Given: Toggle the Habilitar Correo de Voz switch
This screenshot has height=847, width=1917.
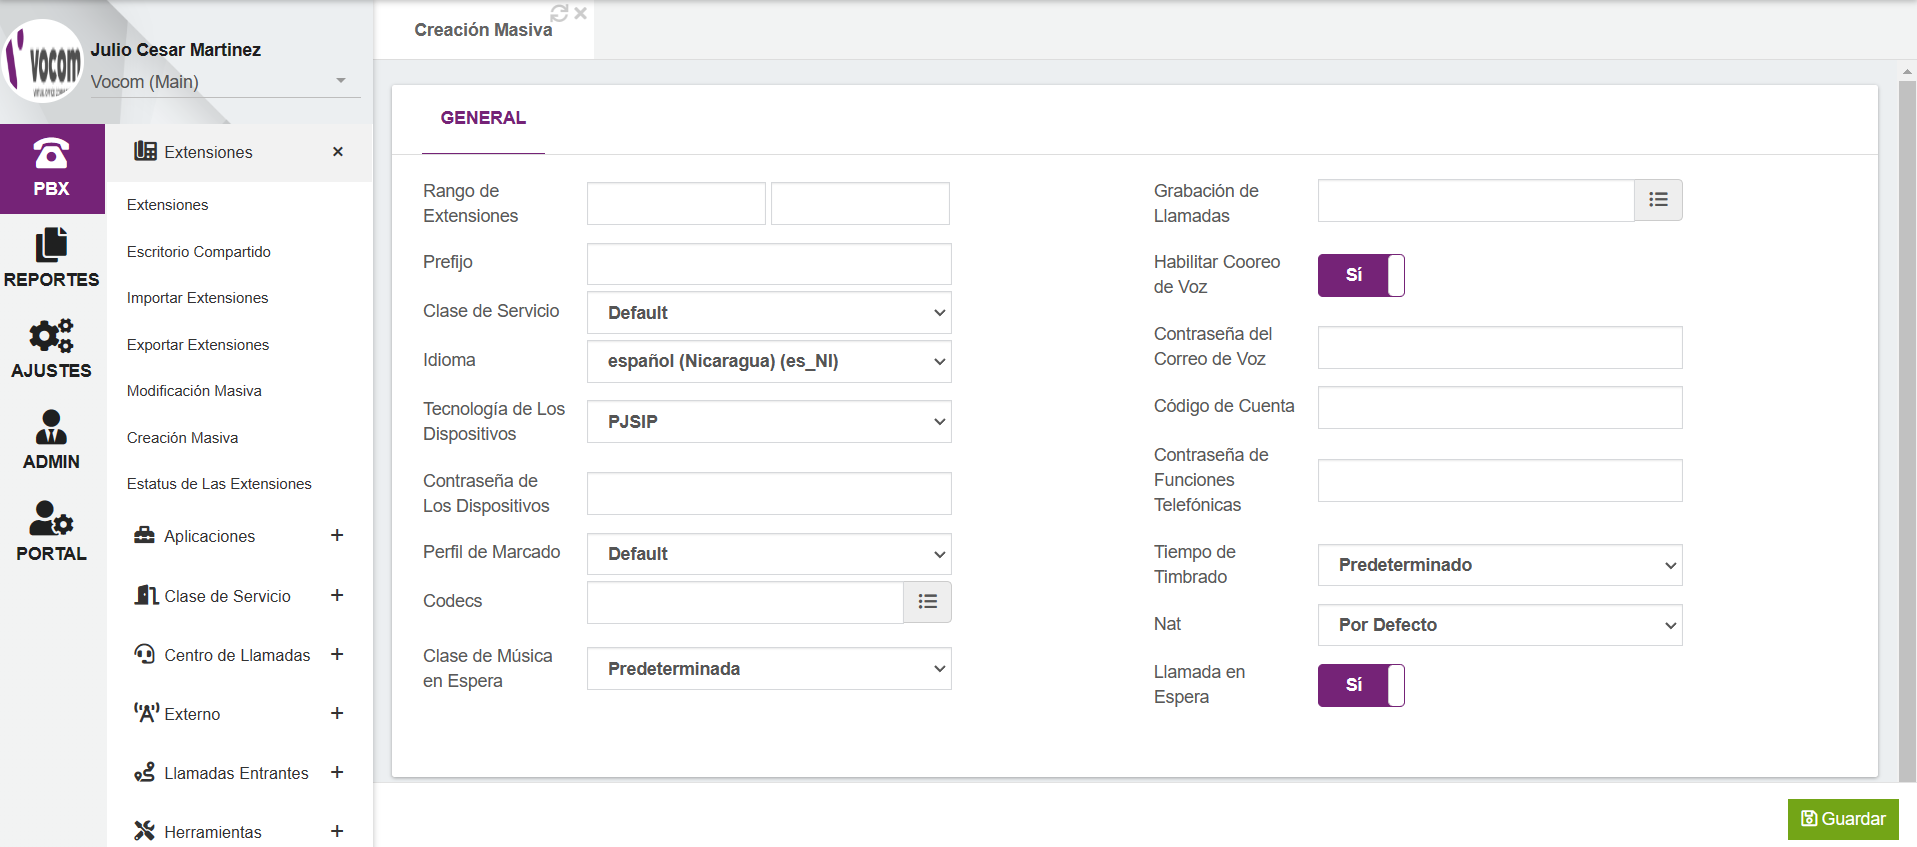Looking at the screenshot, I should click(x=1361, y=275).
